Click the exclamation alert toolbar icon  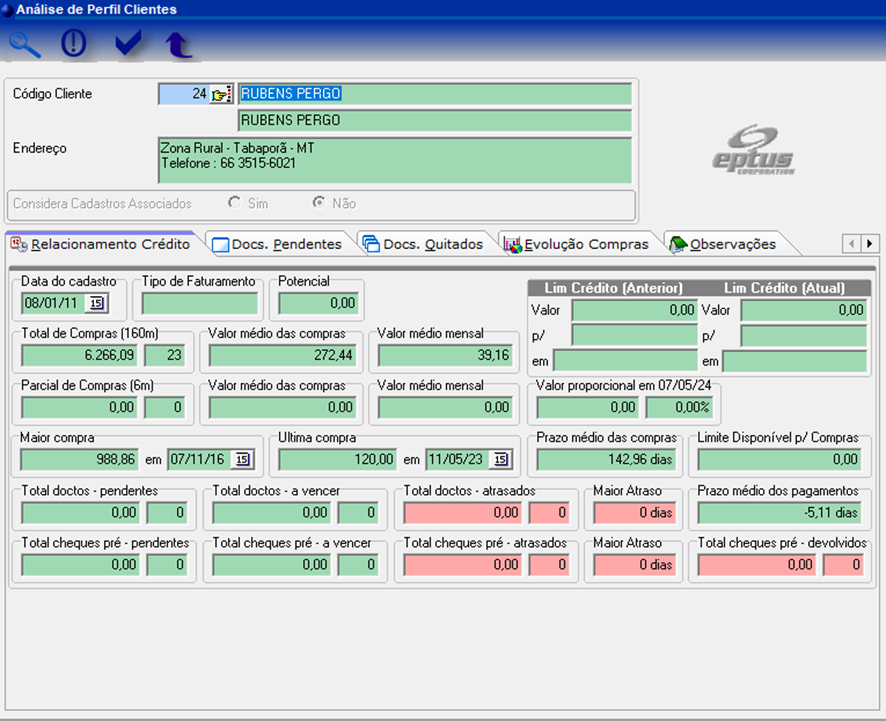[x=75, y=45]
